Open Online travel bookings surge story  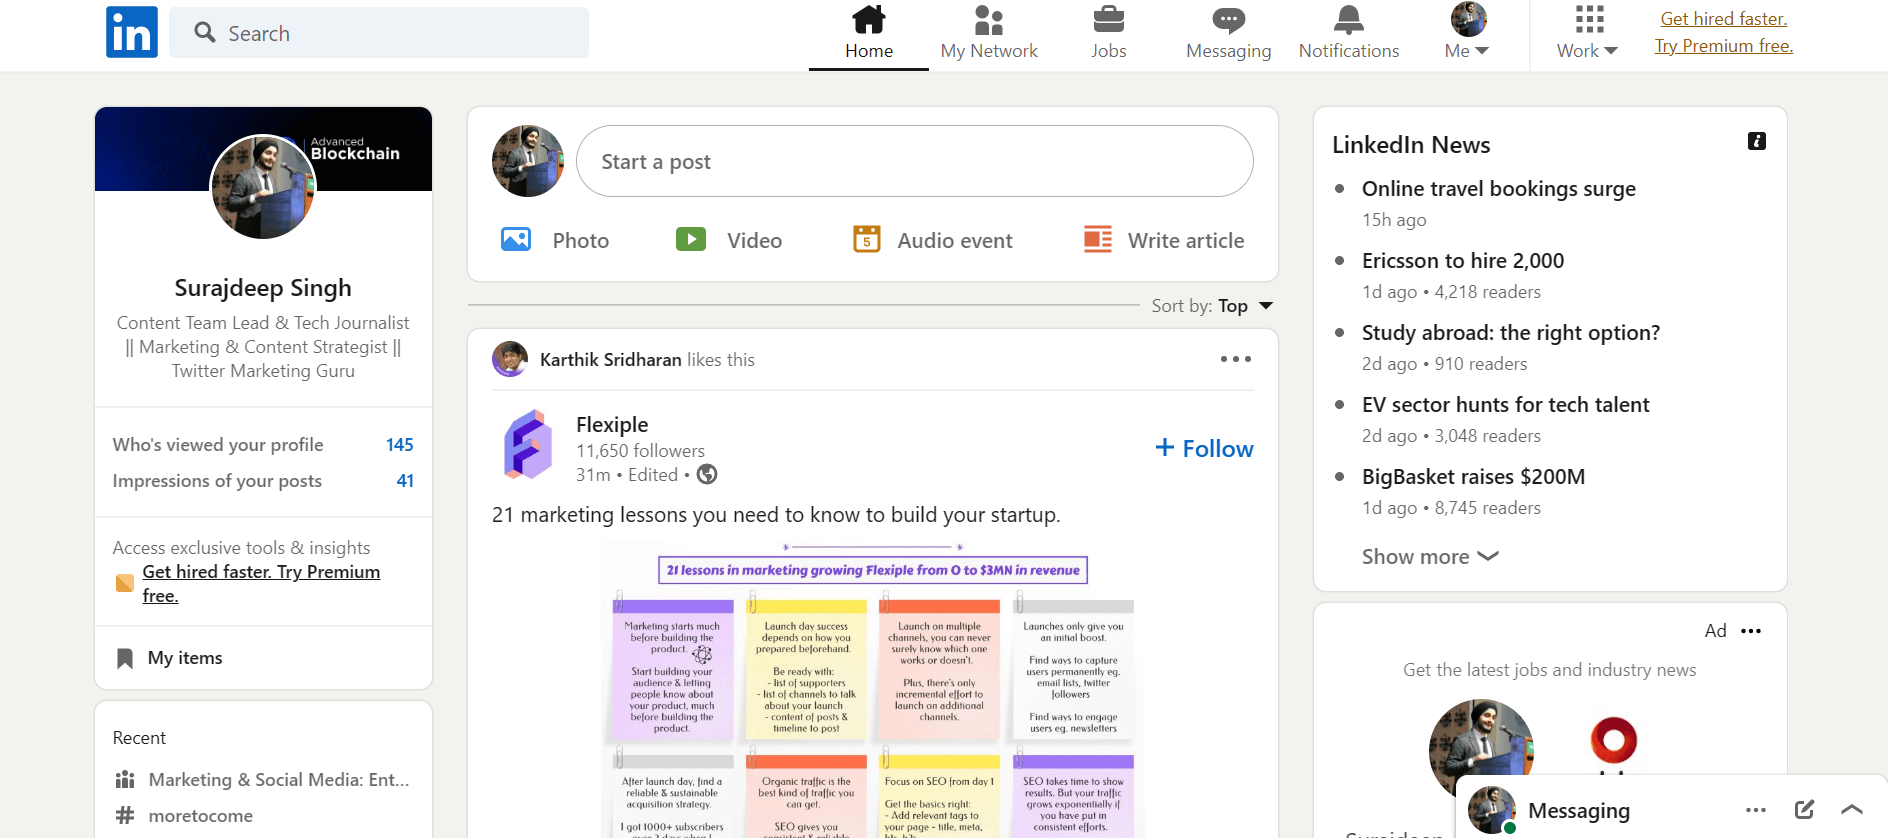click(x=1499, y=189)
